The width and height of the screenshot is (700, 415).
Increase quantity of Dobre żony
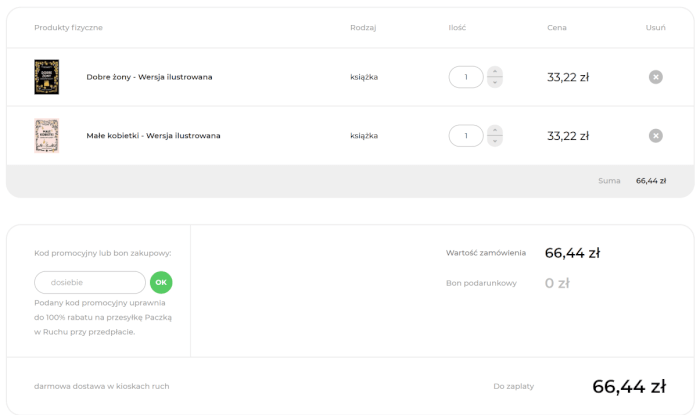(x=495, y=72)
